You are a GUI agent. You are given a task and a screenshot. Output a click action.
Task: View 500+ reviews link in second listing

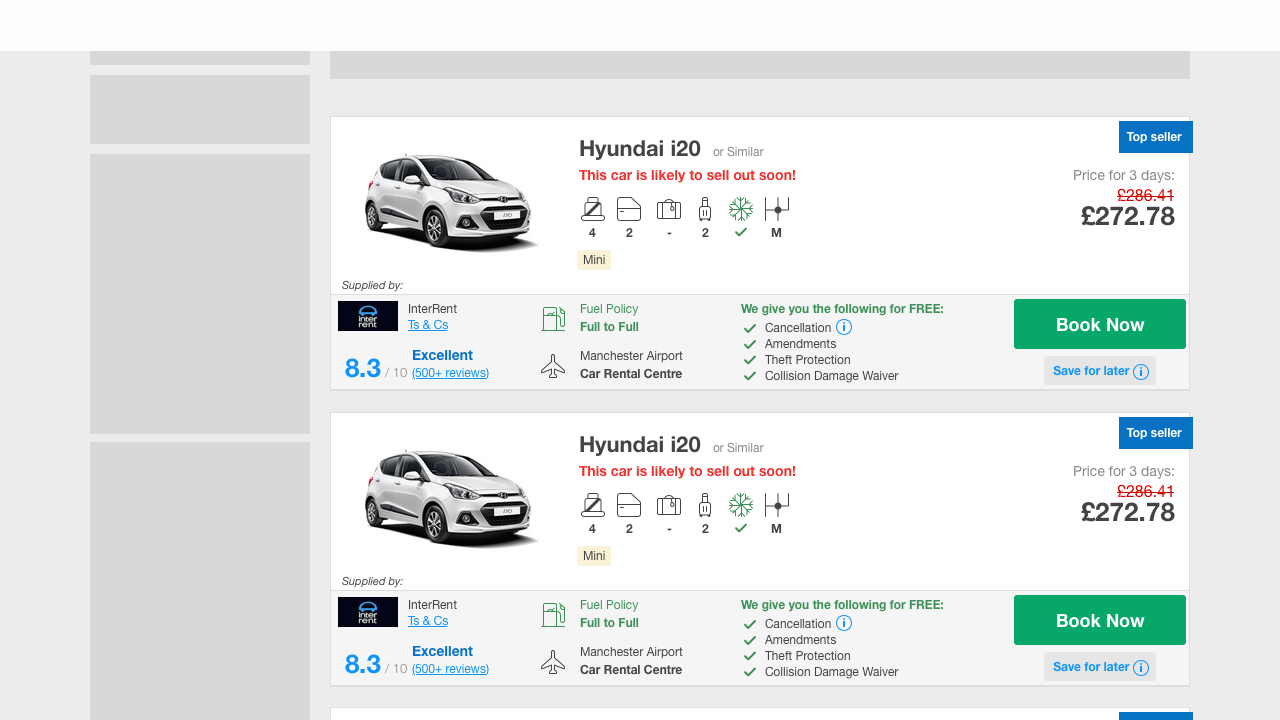click(450, 669)
